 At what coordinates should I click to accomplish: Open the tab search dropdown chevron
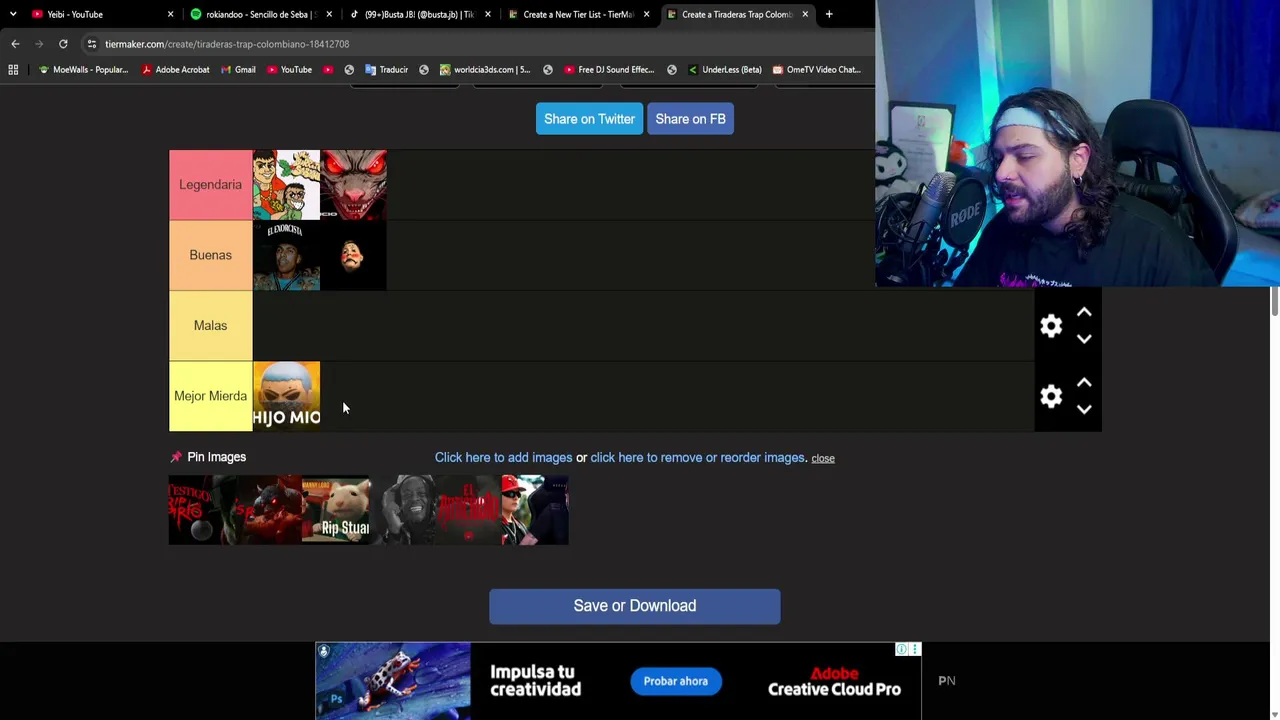coord(13,14)
